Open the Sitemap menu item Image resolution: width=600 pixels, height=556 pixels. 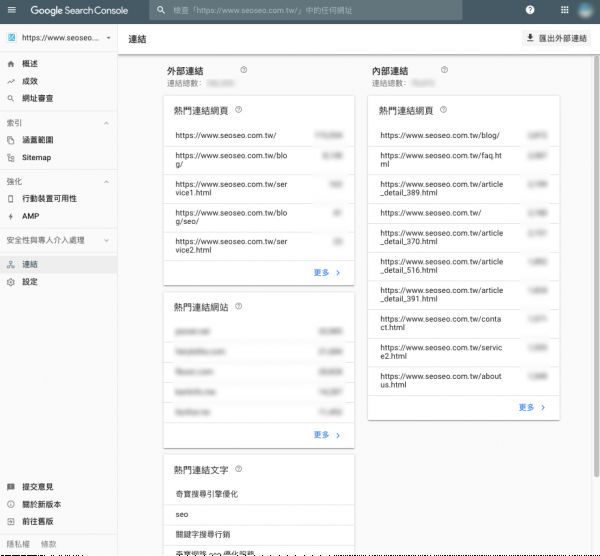click(58, 158)
